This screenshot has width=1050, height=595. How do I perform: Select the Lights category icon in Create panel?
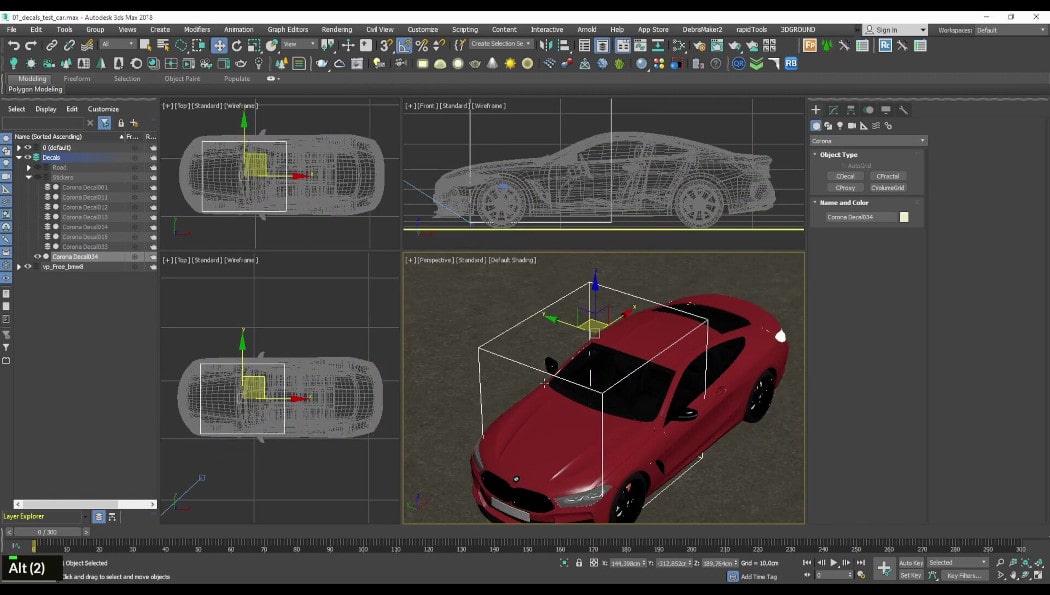point(840,126)
